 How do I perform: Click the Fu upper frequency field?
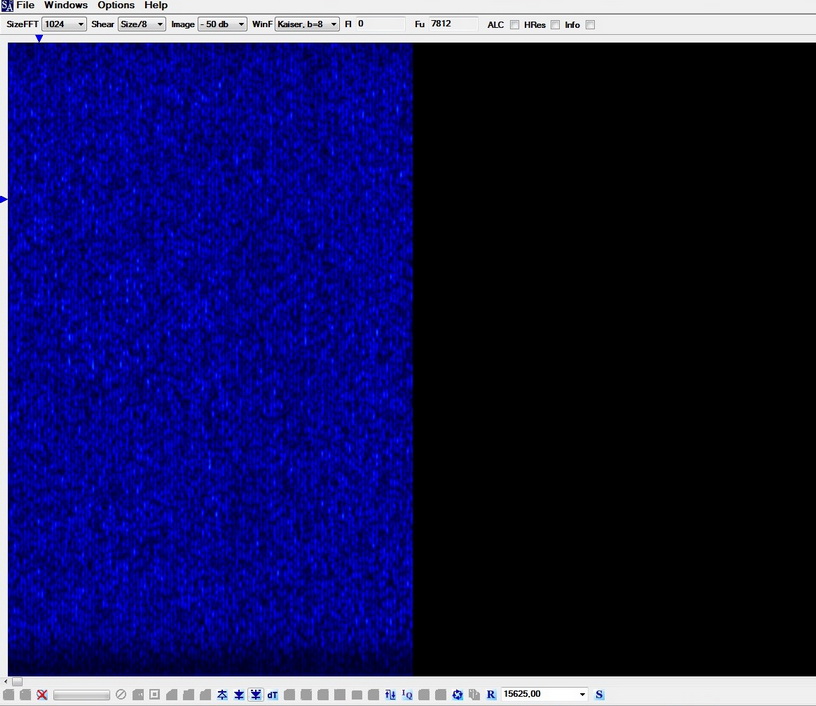[x=453, y=24]
